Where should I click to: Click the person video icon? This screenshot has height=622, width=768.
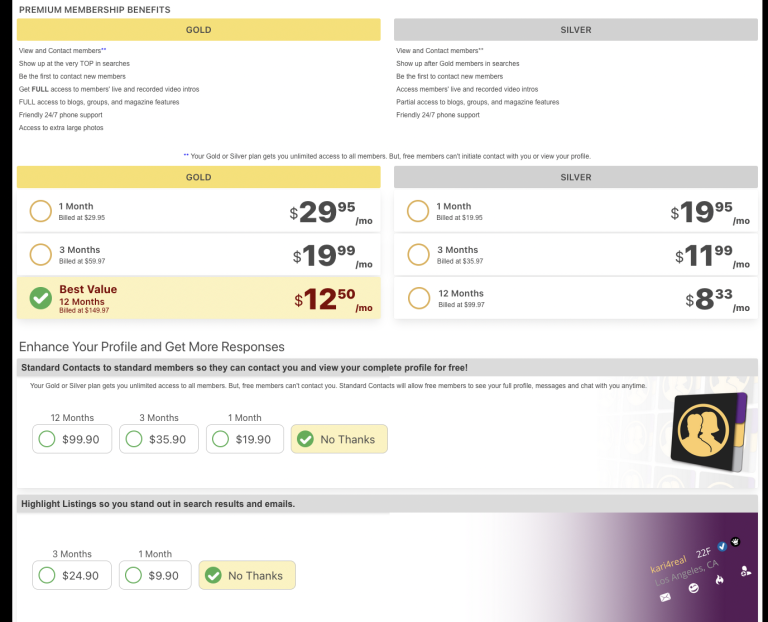pyautogui.click(x=745, y=572)
